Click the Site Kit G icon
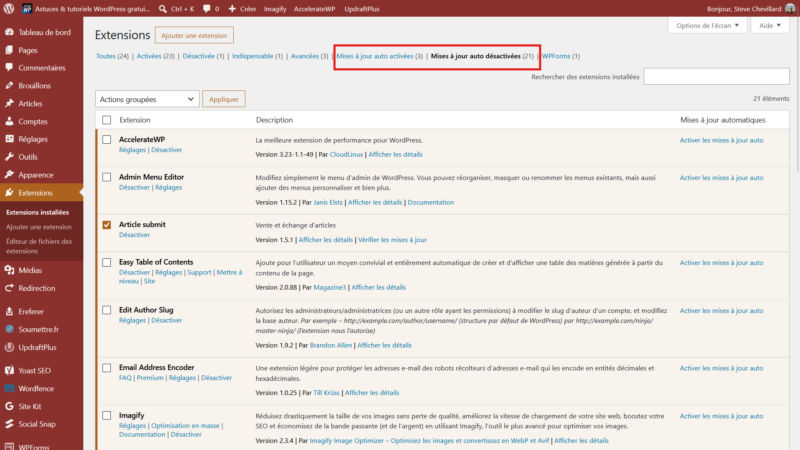800x450 pixels. click(x=9, y=406)
